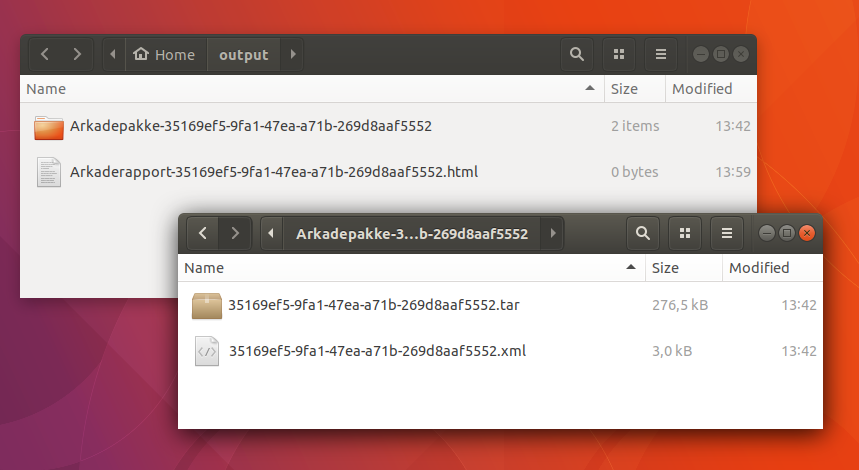Open search in the output window
The image size is (859, 470).
pos(576,54)
